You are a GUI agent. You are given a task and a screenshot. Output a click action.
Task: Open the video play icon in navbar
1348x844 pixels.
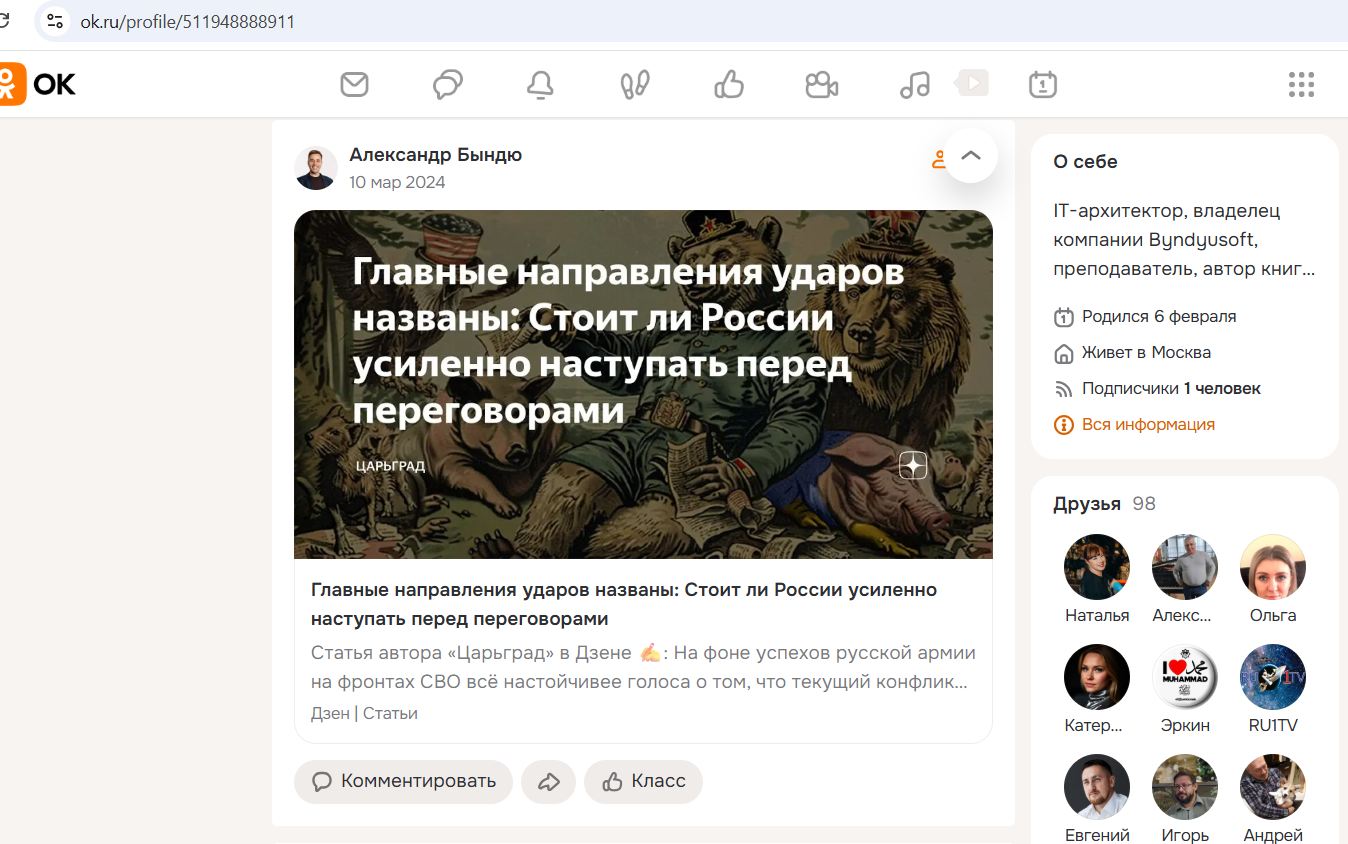click(x=972, y=82)
